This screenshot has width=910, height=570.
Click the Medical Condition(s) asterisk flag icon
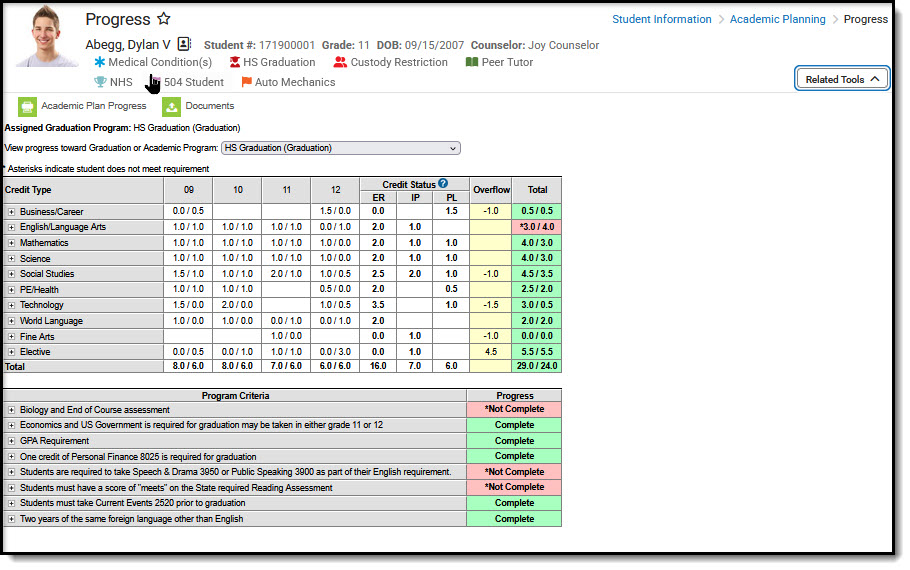(100, 62)
